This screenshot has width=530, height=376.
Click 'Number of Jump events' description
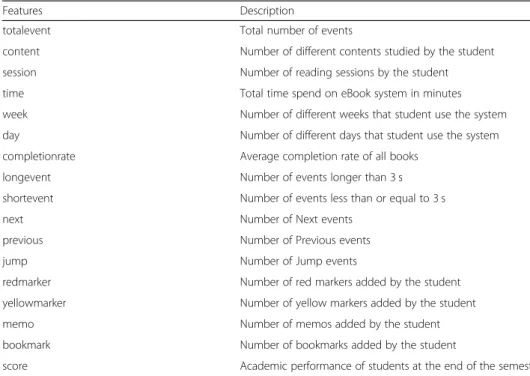pos(298,261)
